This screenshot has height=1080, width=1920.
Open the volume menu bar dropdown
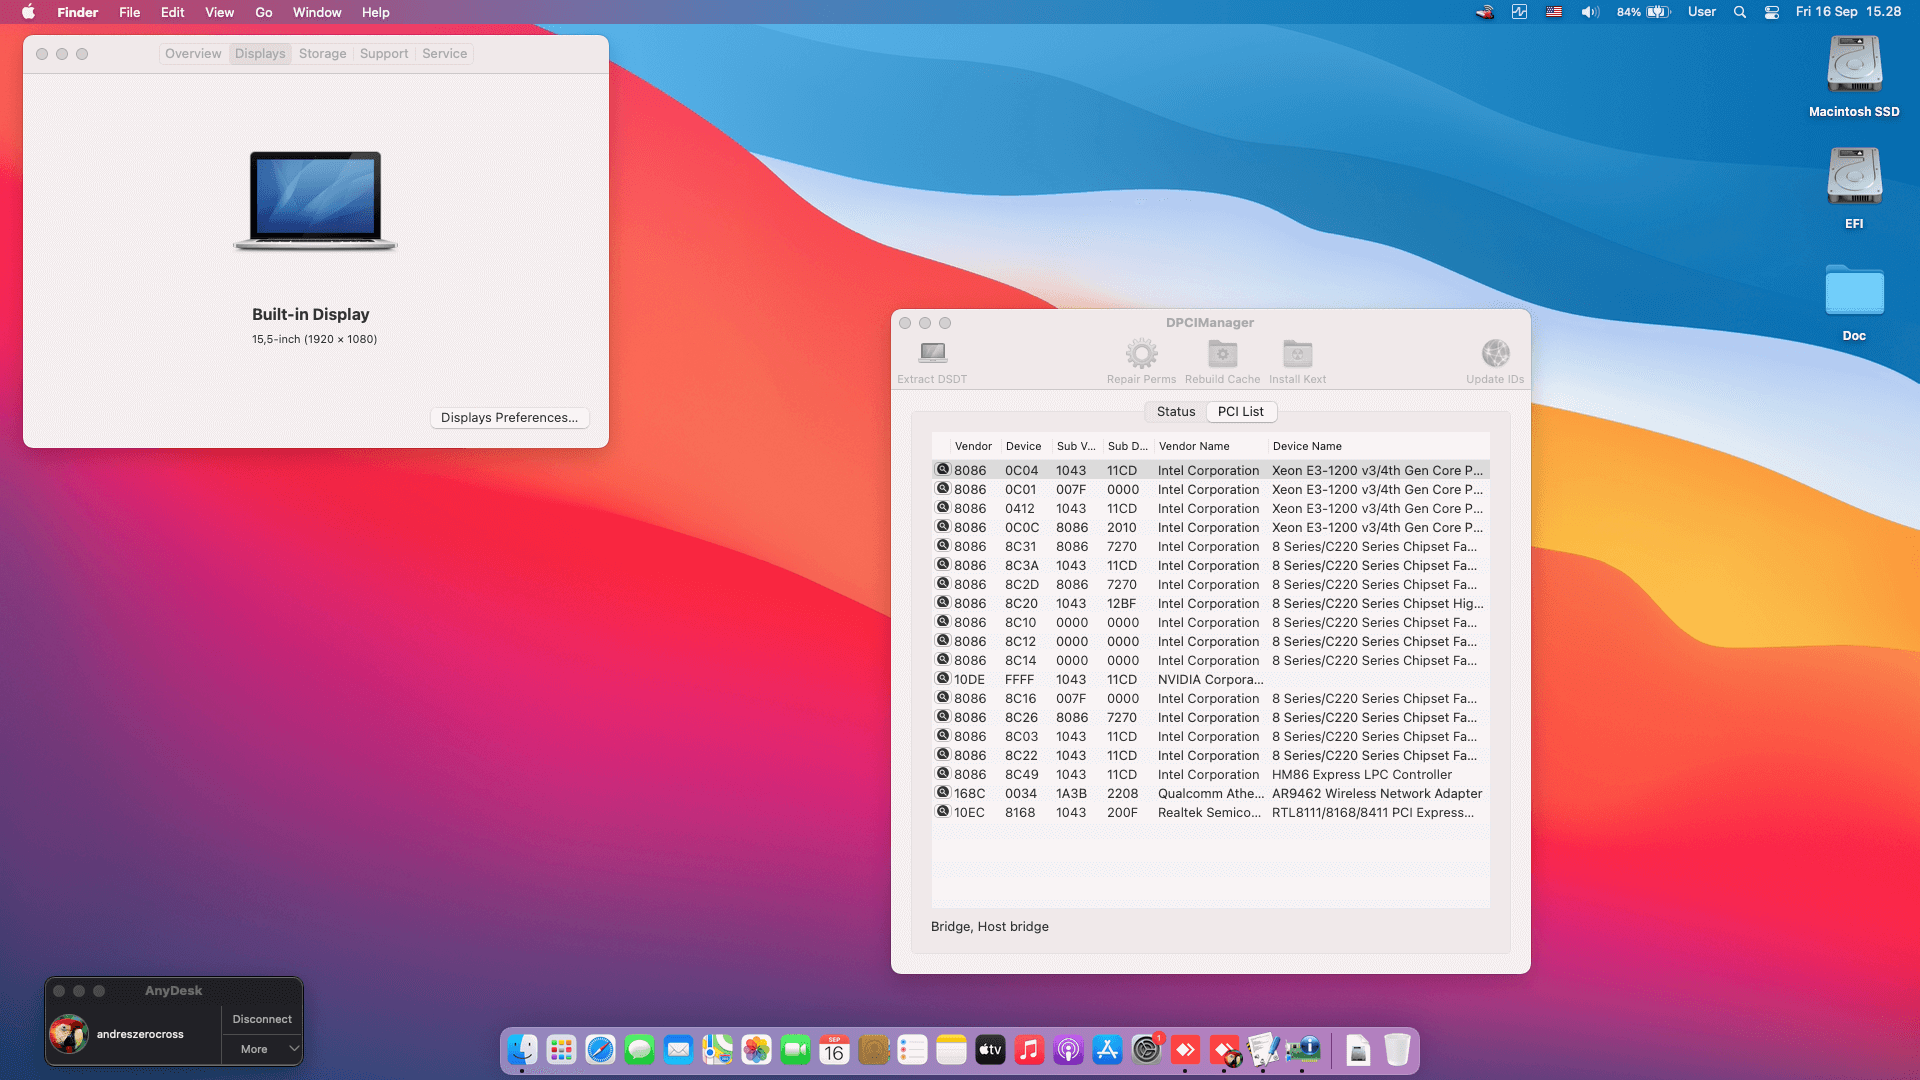pyautogui.click(x=1590, y=12)
